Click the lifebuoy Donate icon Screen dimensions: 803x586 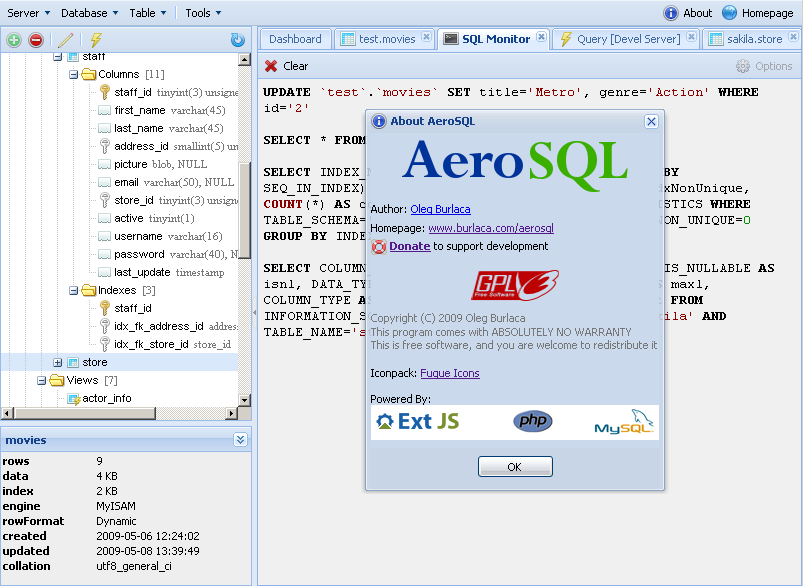point(378,247)
